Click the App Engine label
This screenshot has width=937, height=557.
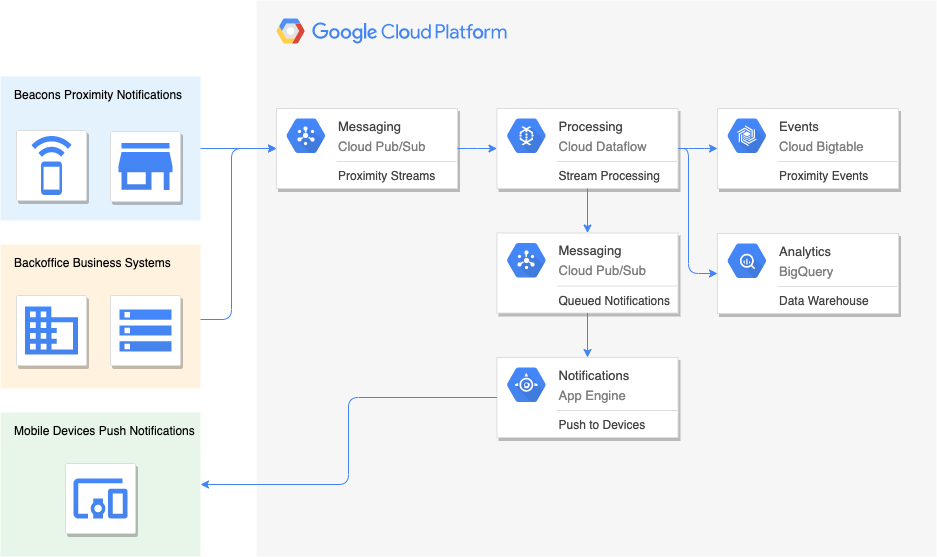592,396
